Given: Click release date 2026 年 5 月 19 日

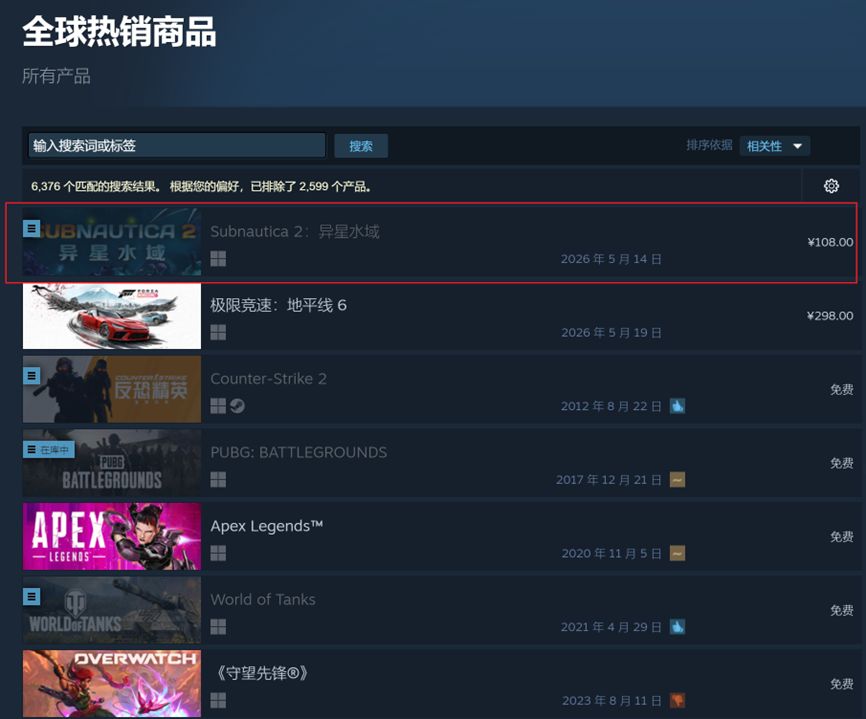Looking at the screenshot, I should [x=611, y=332].
